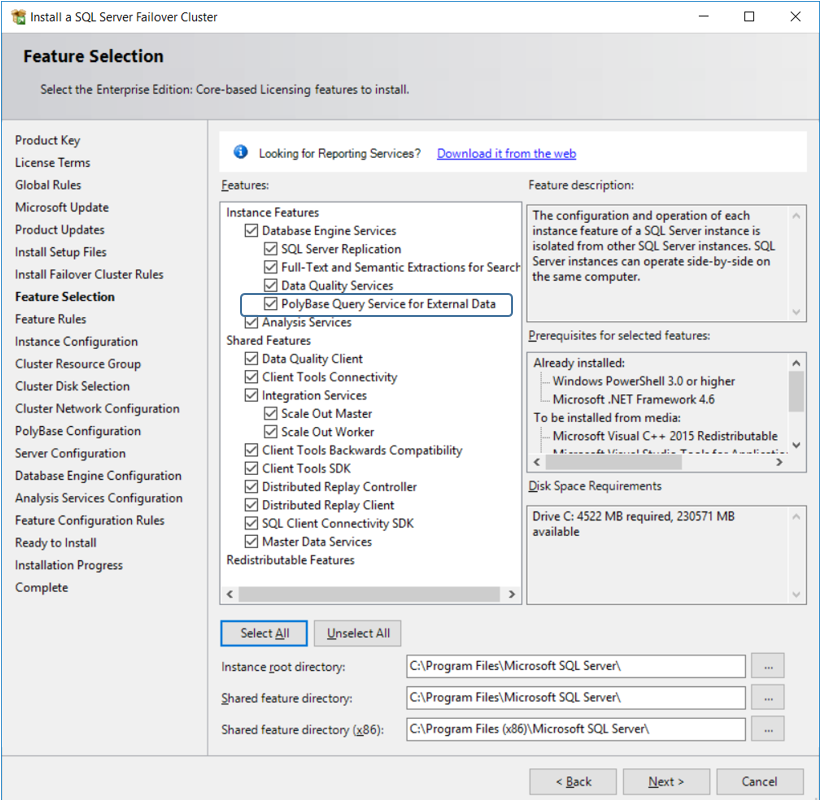Browse for Shared feature directory (x86)
This screenshot has height=800, width=821.
pyautogui.click(x=768, y=729)
